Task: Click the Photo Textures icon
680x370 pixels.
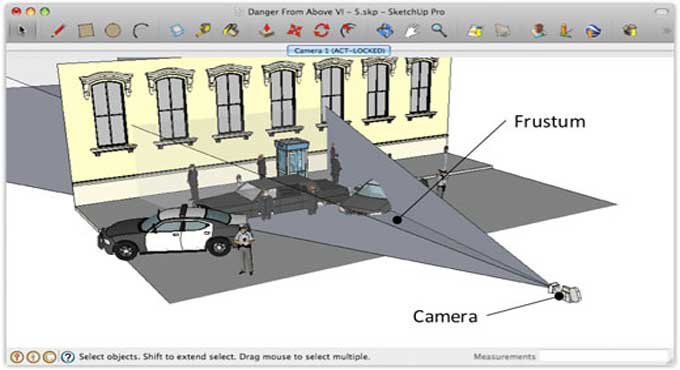Action: click(566, 31)
